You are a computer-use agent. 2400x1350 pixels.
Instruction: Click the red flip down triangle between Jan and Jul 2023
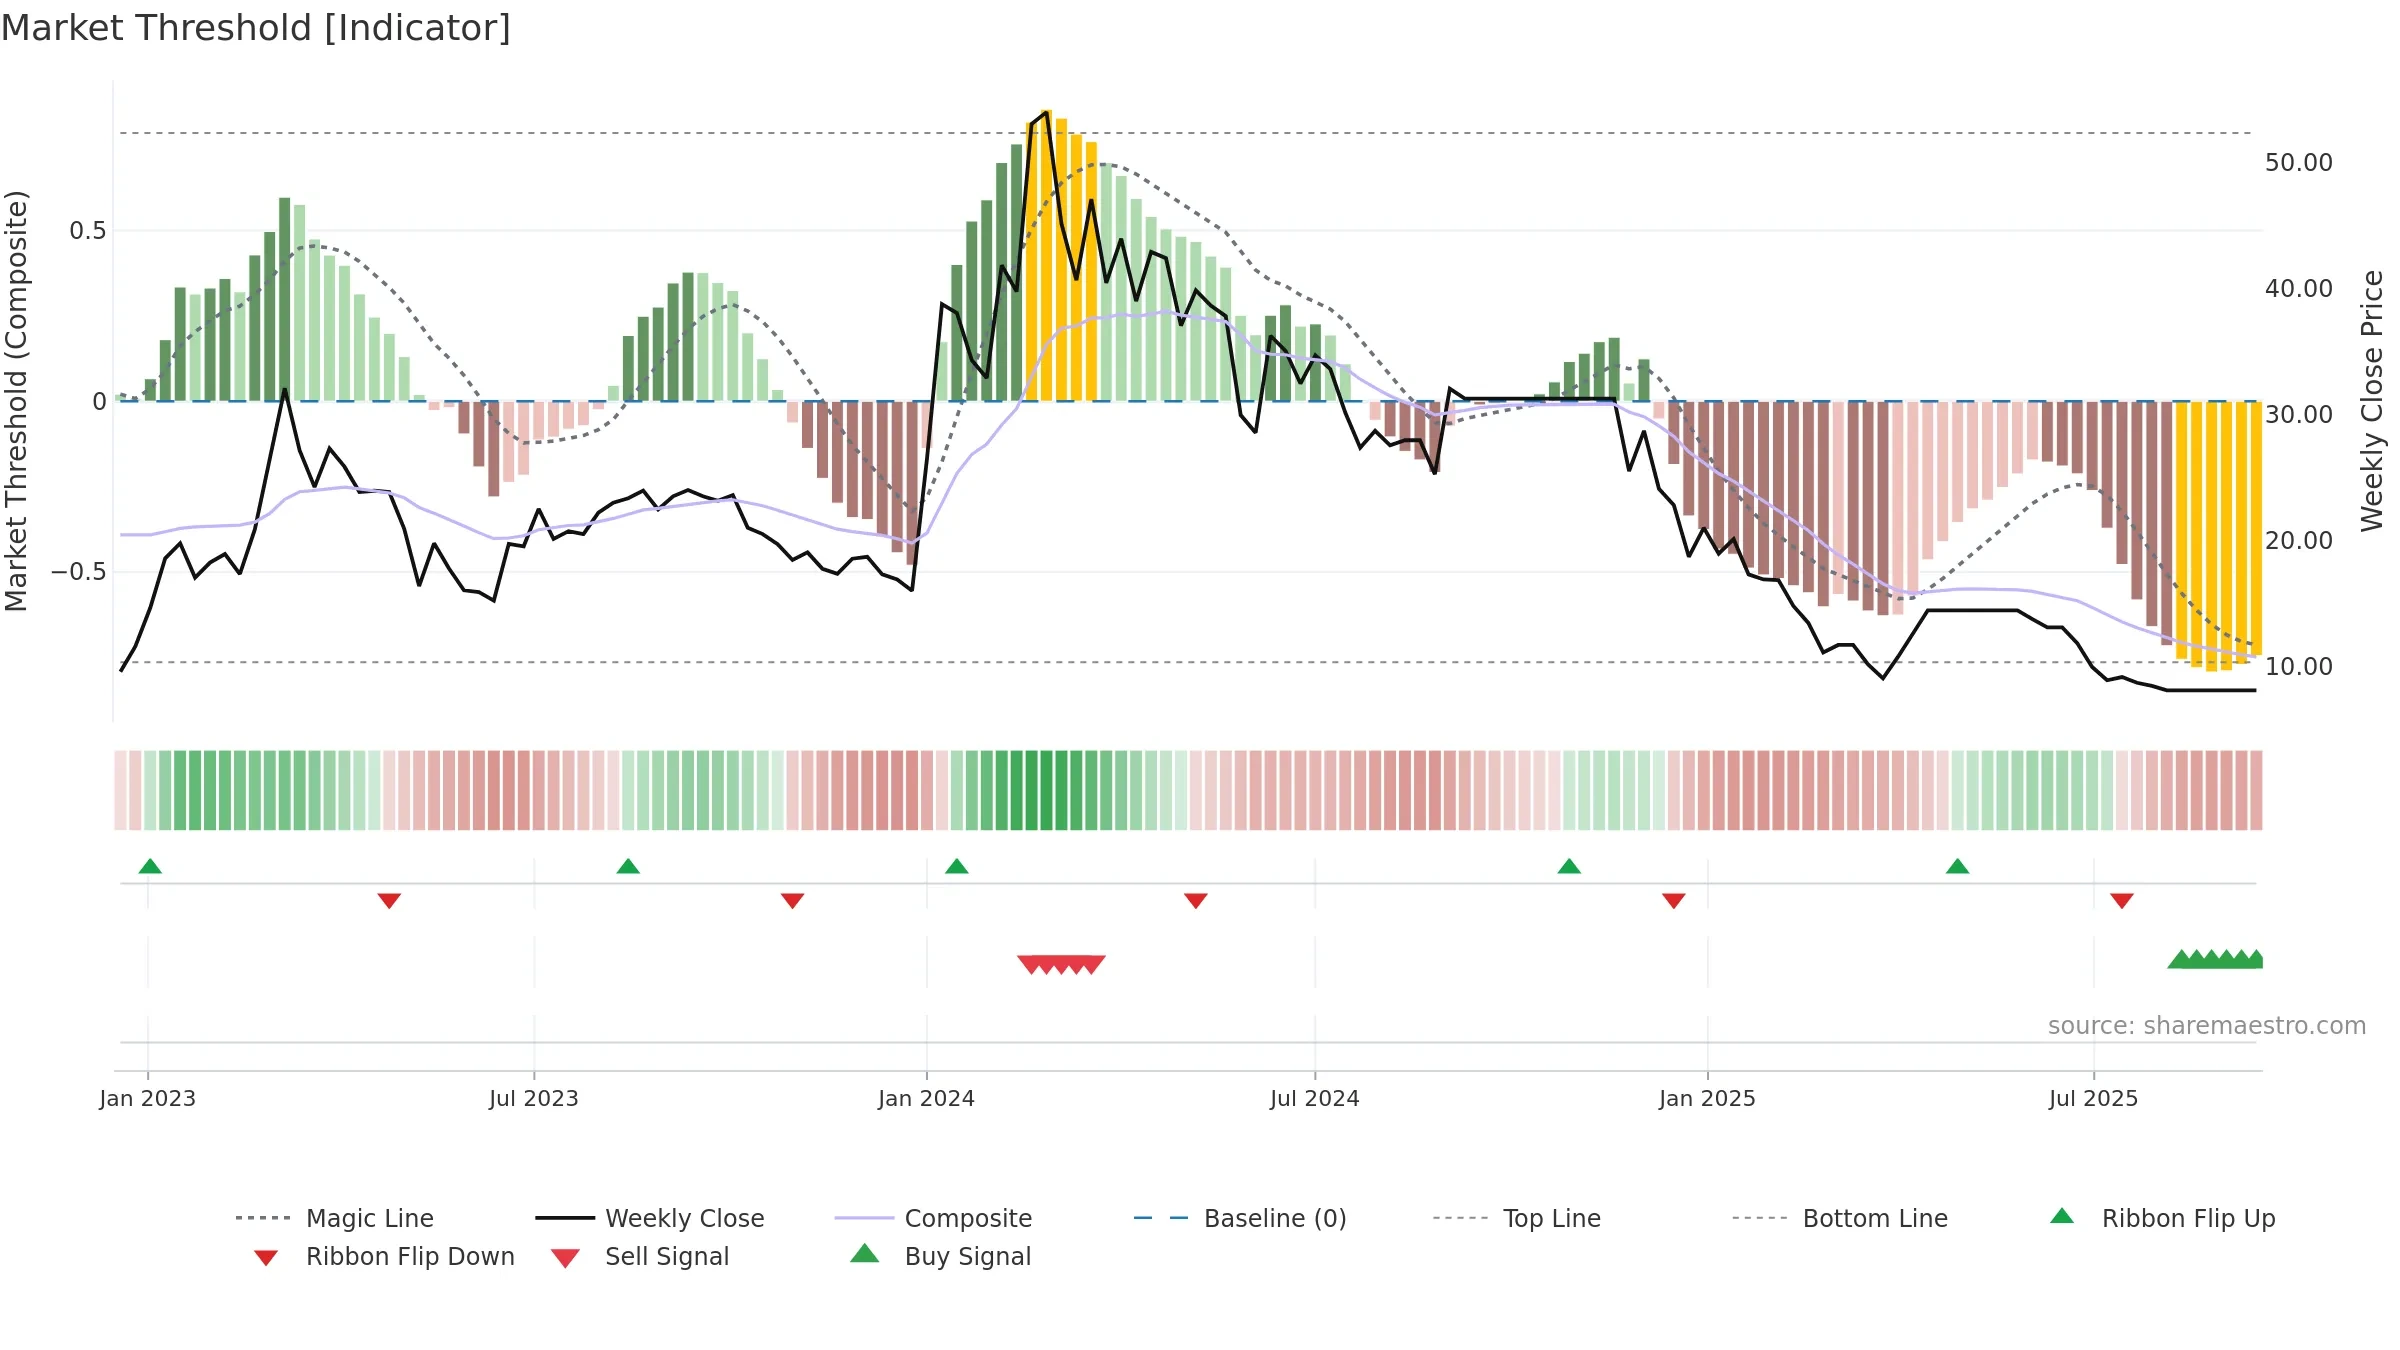389,901
